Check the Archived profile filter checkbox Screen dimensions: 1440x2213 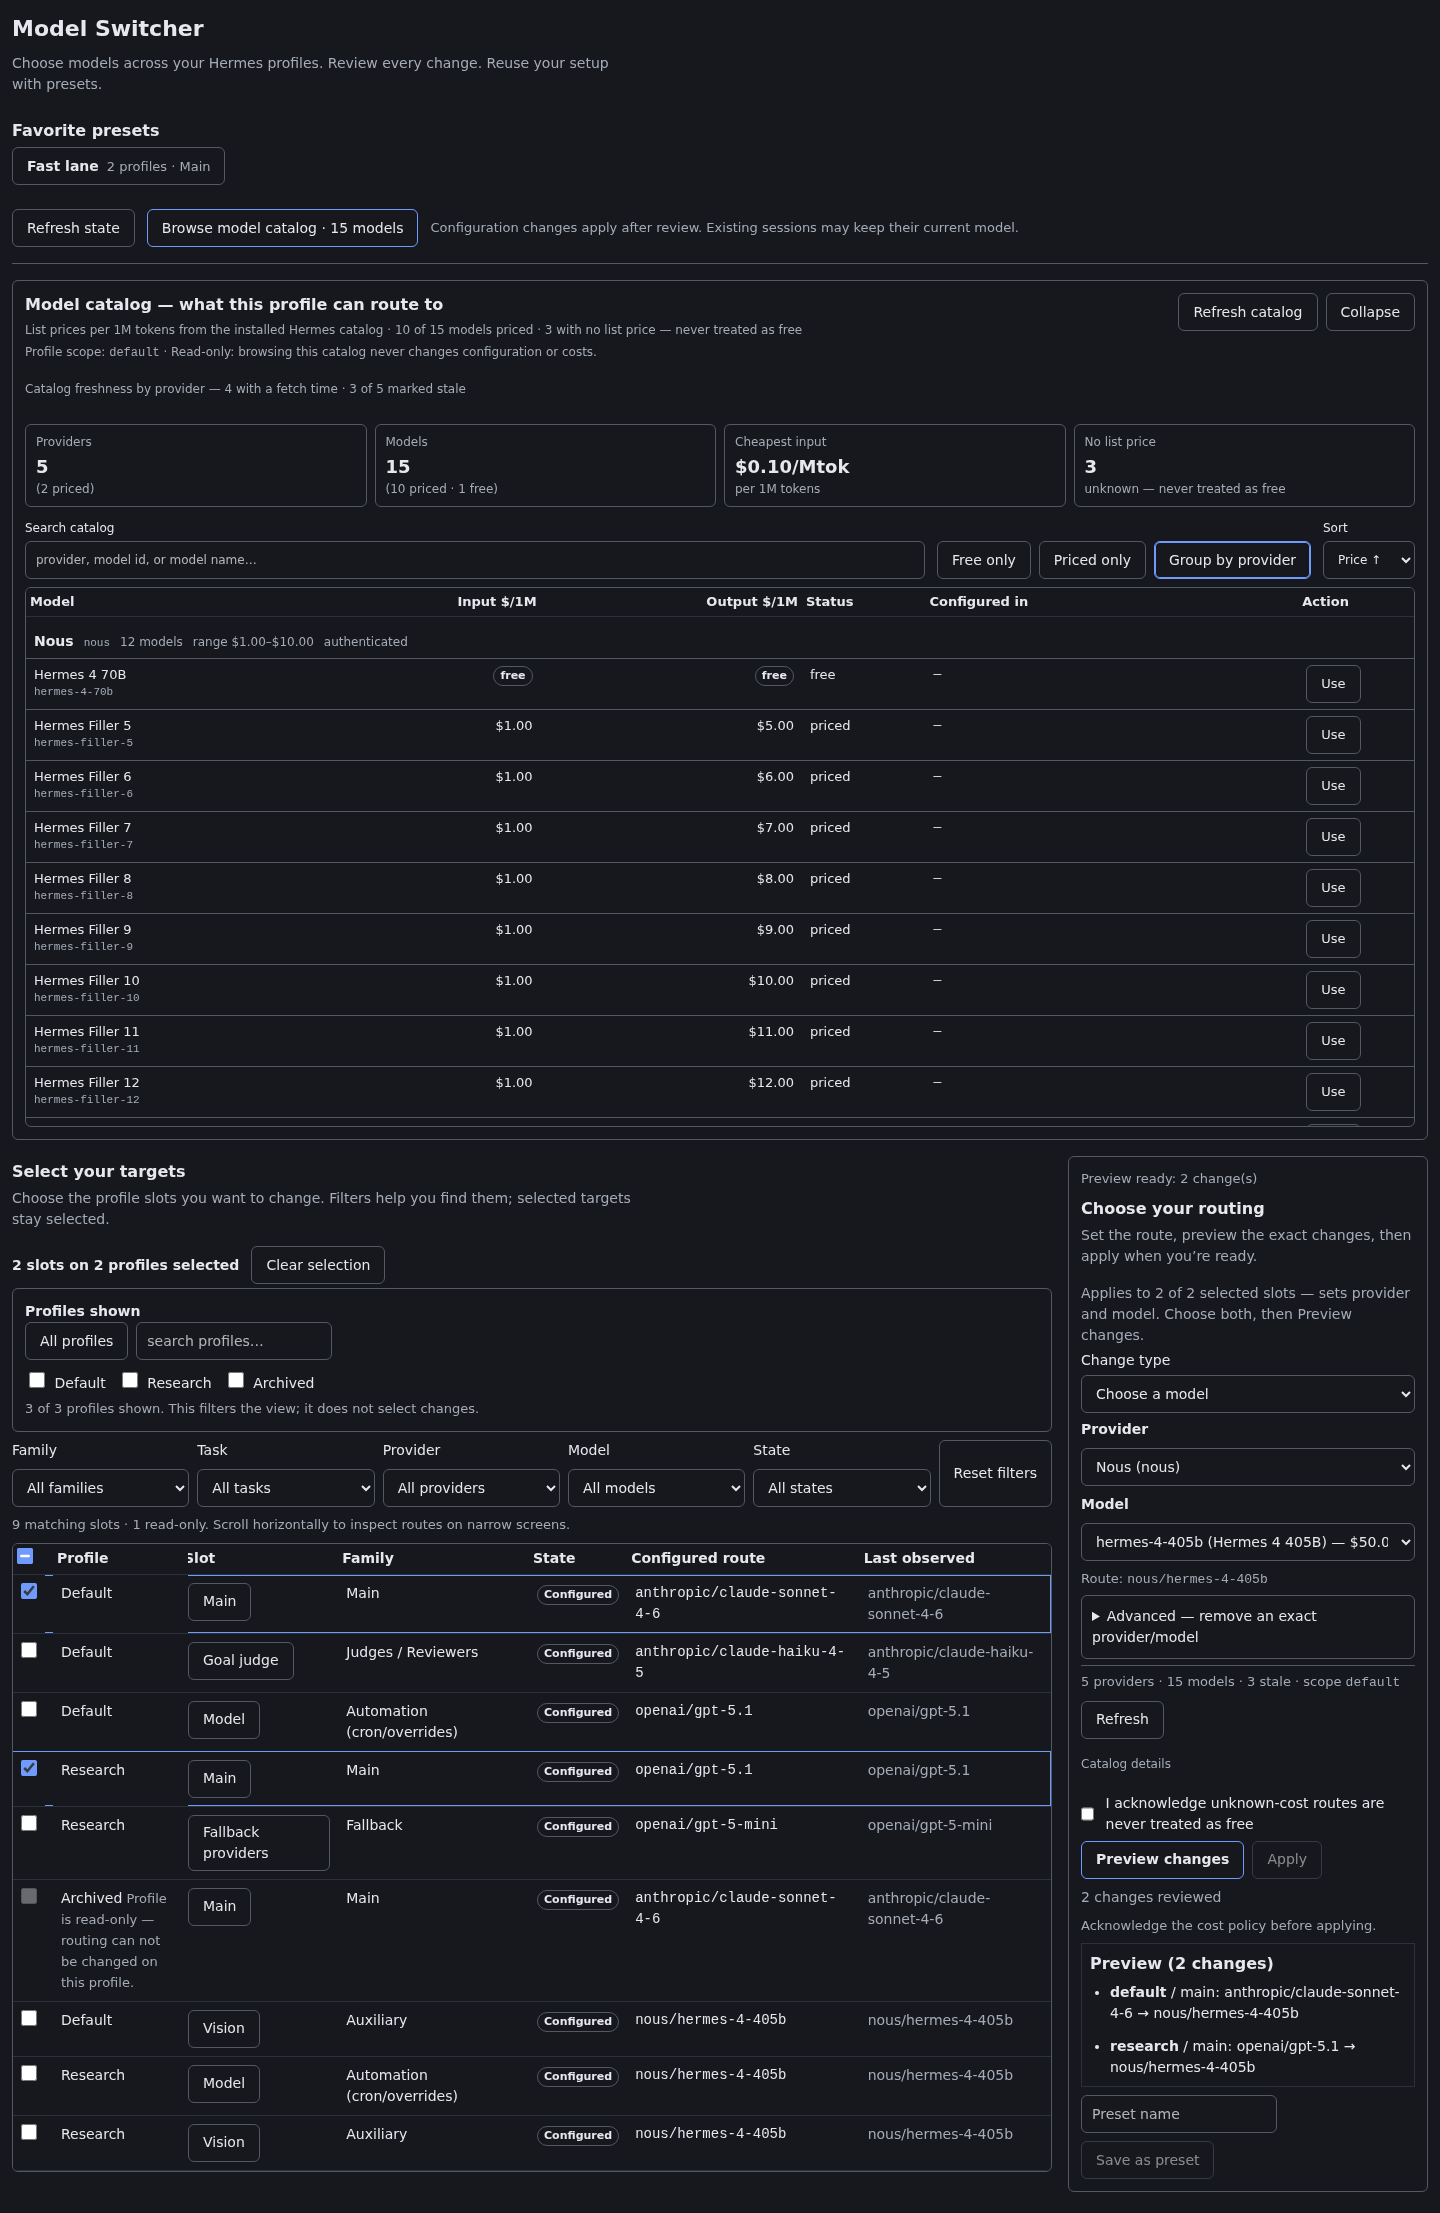236,1380
